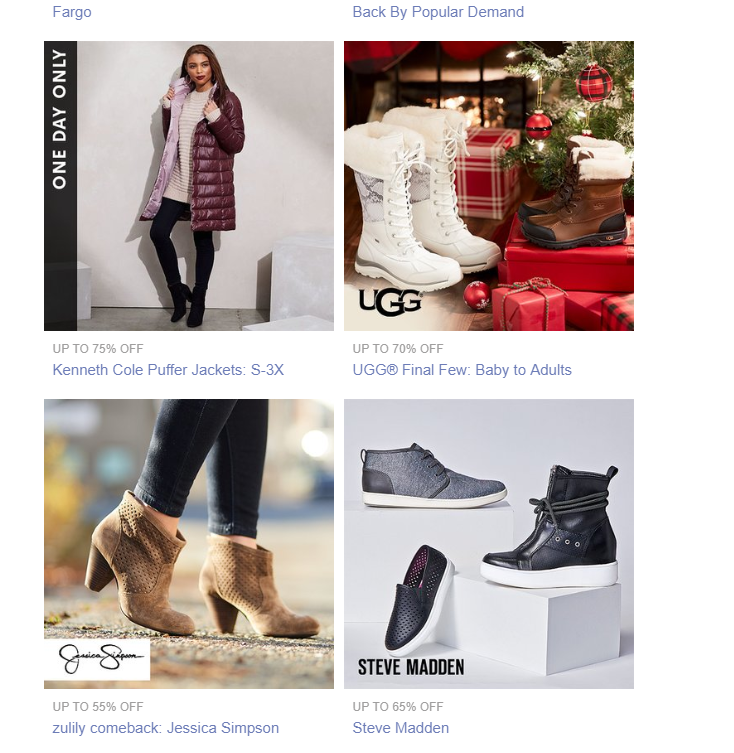Click the UP TO 75% OFF label

pyautogui.click(x=98, y=349)
